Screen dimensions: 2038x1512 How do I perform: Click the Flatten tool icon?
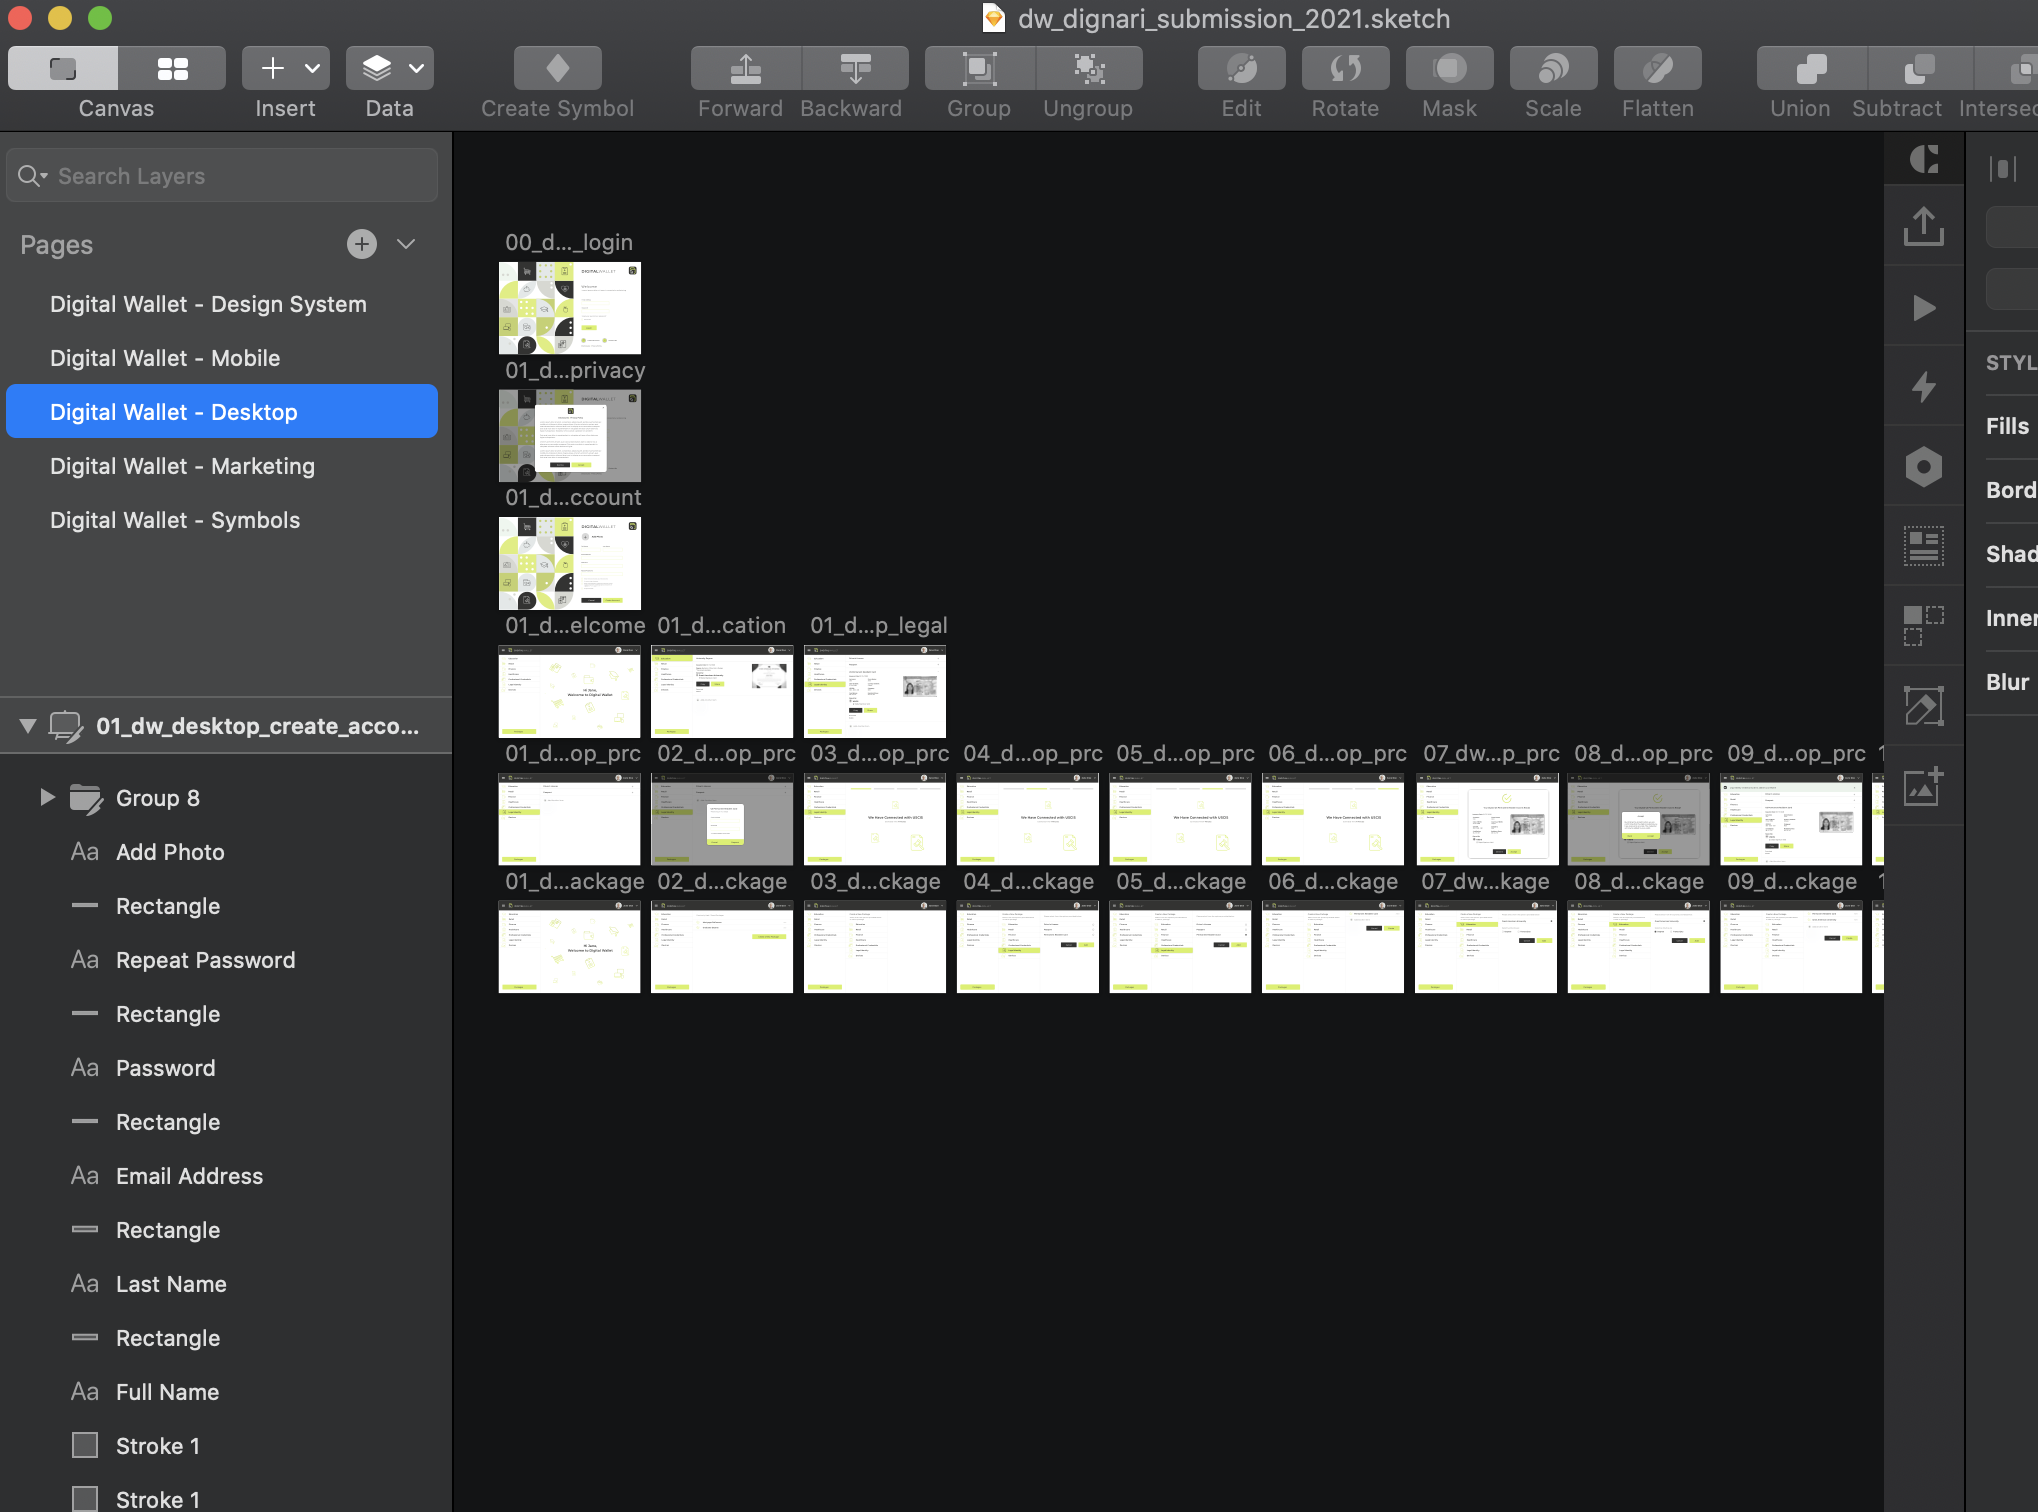pyautogui.click(x=1657, y=68)
